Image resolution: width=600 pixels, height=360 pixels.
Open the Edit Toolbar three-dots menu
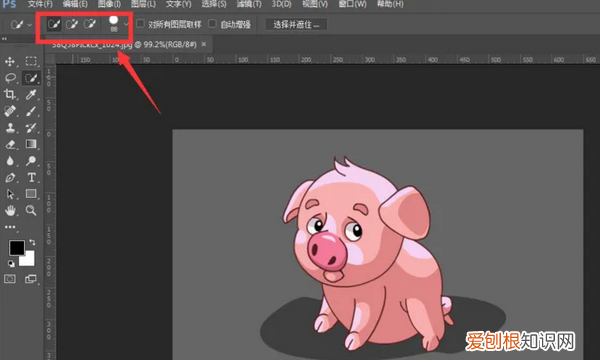(10, 227)
